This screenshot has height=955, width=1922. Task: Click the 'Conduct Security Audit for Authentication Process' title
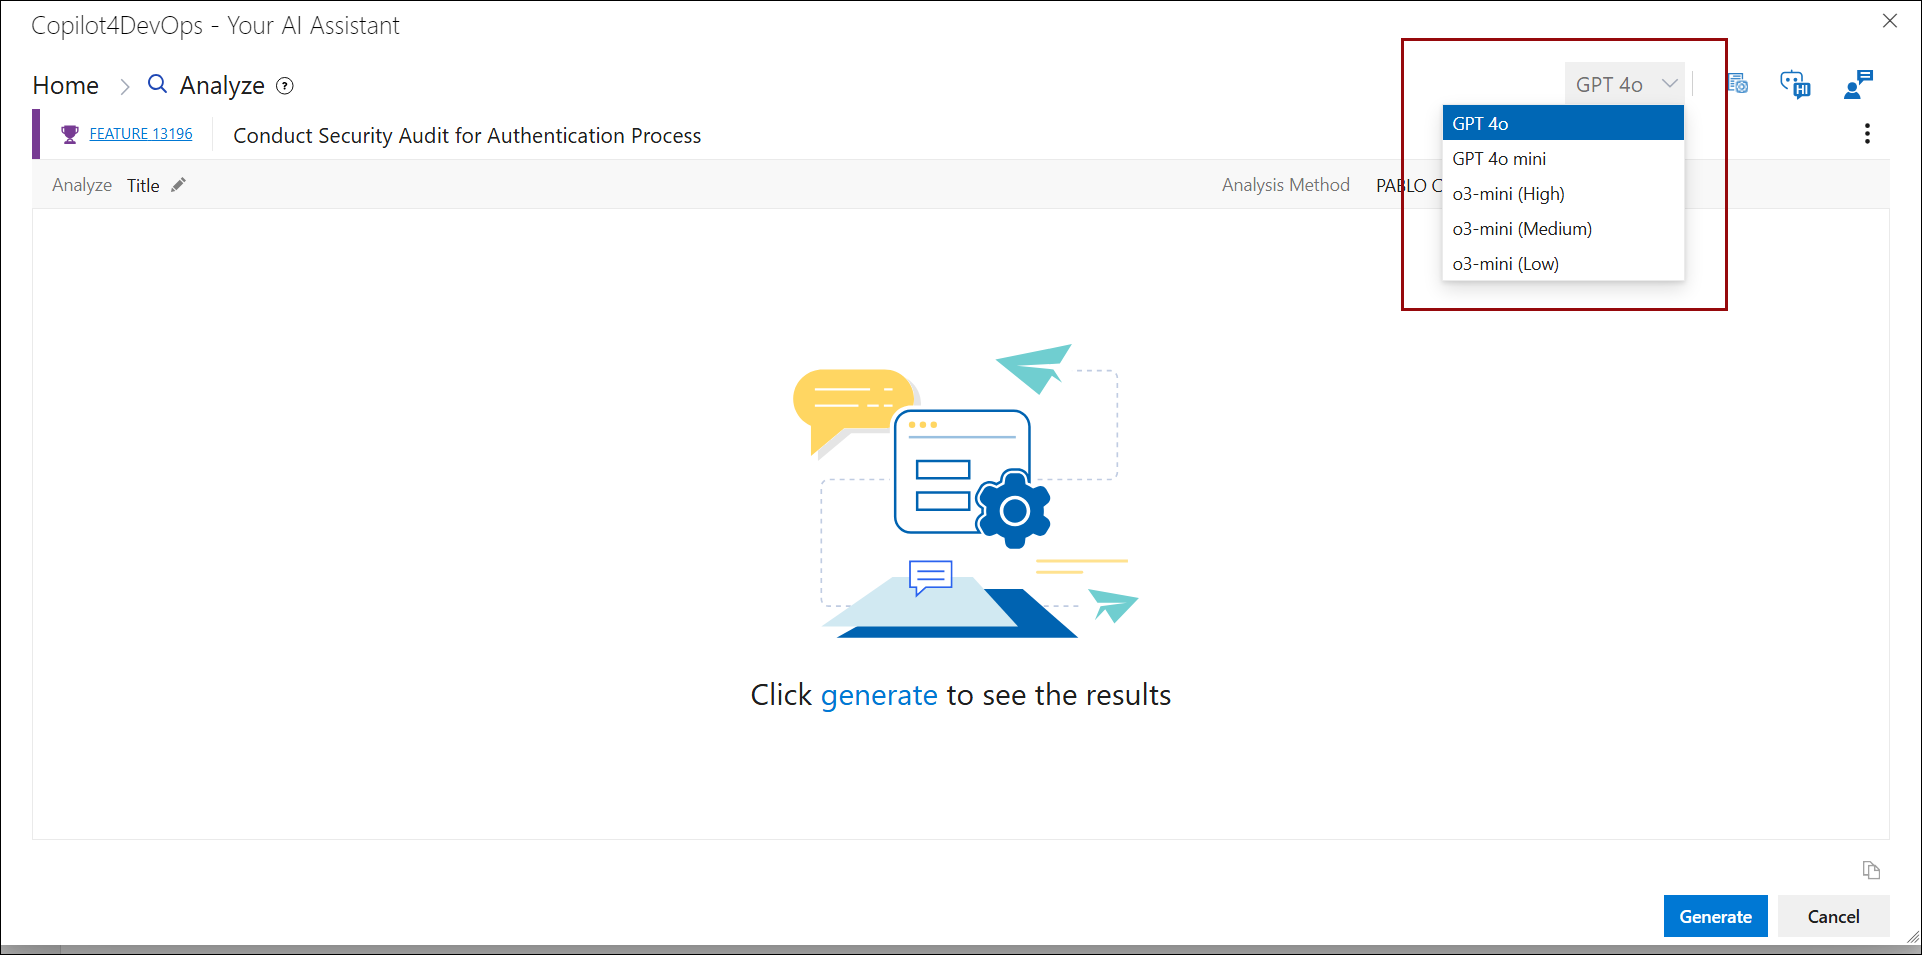pos(467,136)
